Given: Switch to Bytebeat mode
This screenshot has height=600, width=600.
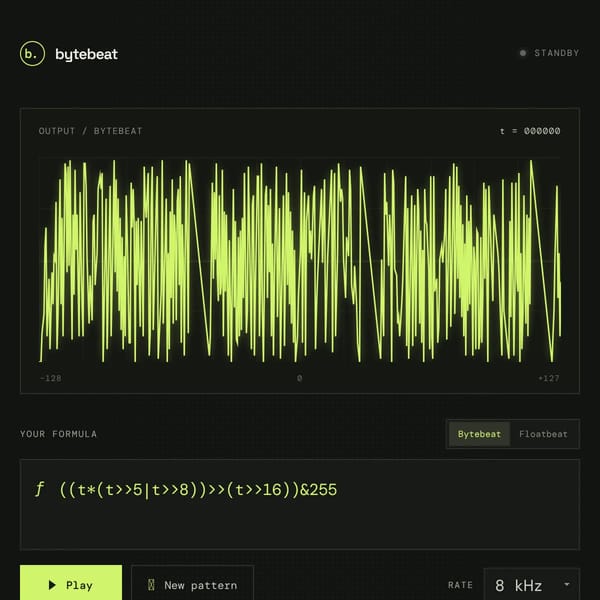Looking at the screenshot, I should (479, 434).
